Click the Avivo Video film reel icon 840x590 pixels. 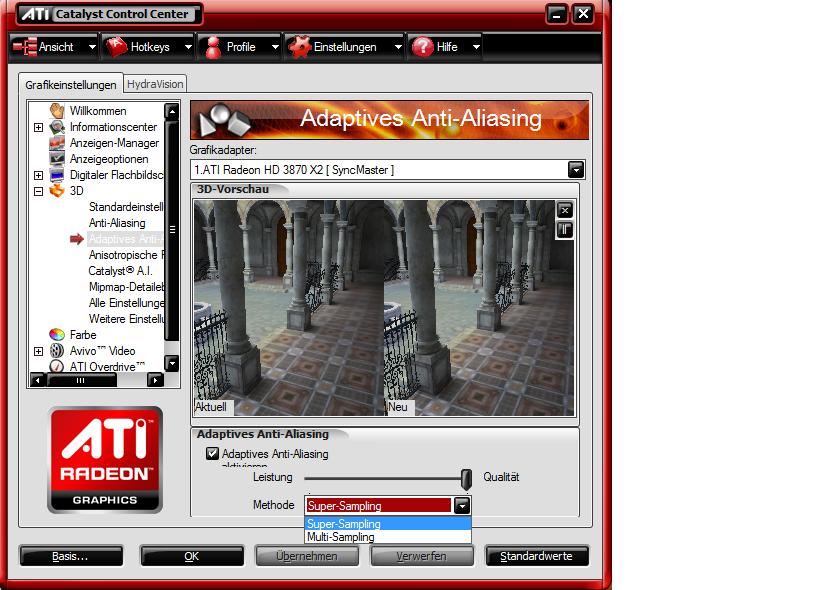tap(57, 350)
